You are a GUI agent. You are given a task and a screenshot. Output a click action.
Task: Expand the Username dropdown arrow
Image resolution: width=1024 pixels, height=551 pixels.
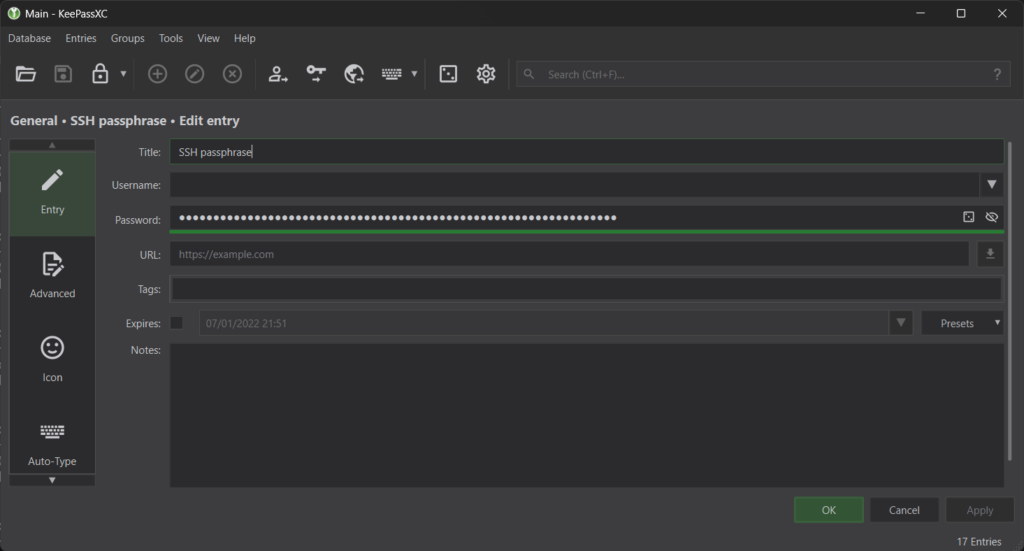991,185
